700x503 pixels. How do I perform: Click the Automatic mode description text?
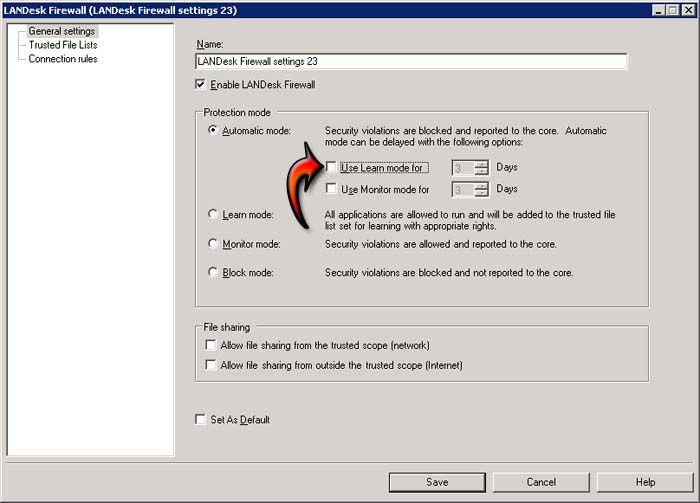tap(466, 136)
